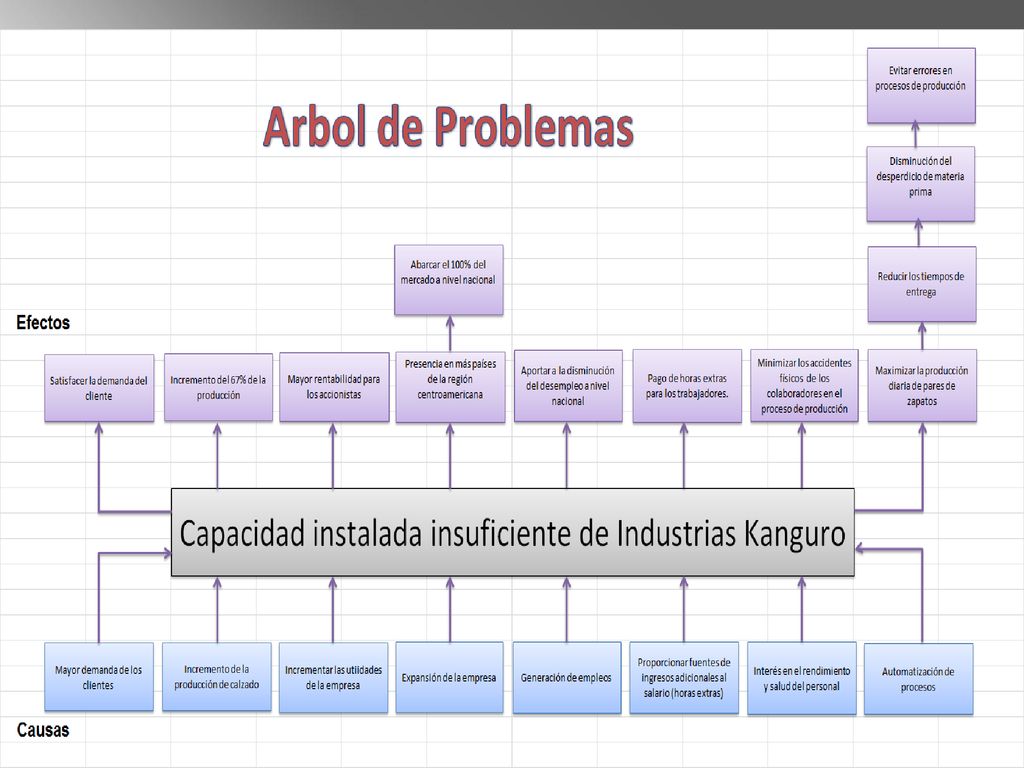Select the 'Incremento del 67% de la producción' box

point(218,387)
